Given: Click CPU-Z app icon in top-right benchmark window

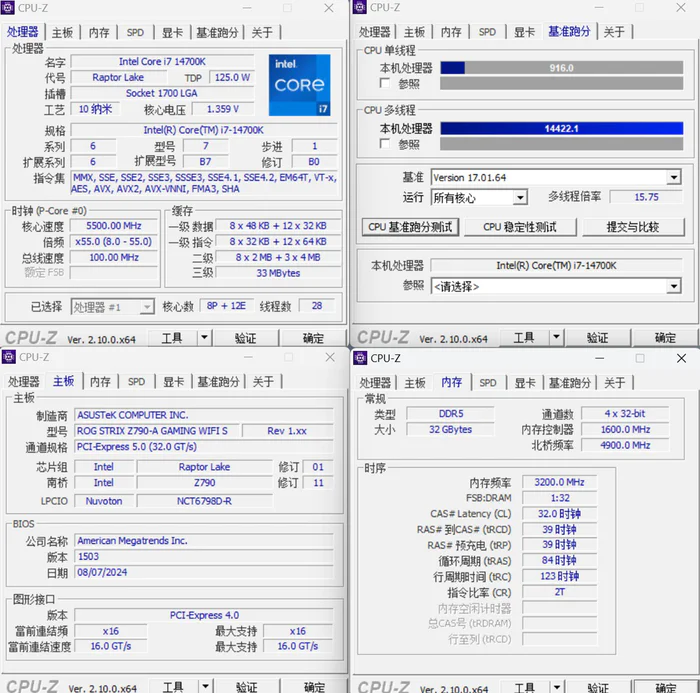Looking at the screenshot, I should [x=360, y=7].
